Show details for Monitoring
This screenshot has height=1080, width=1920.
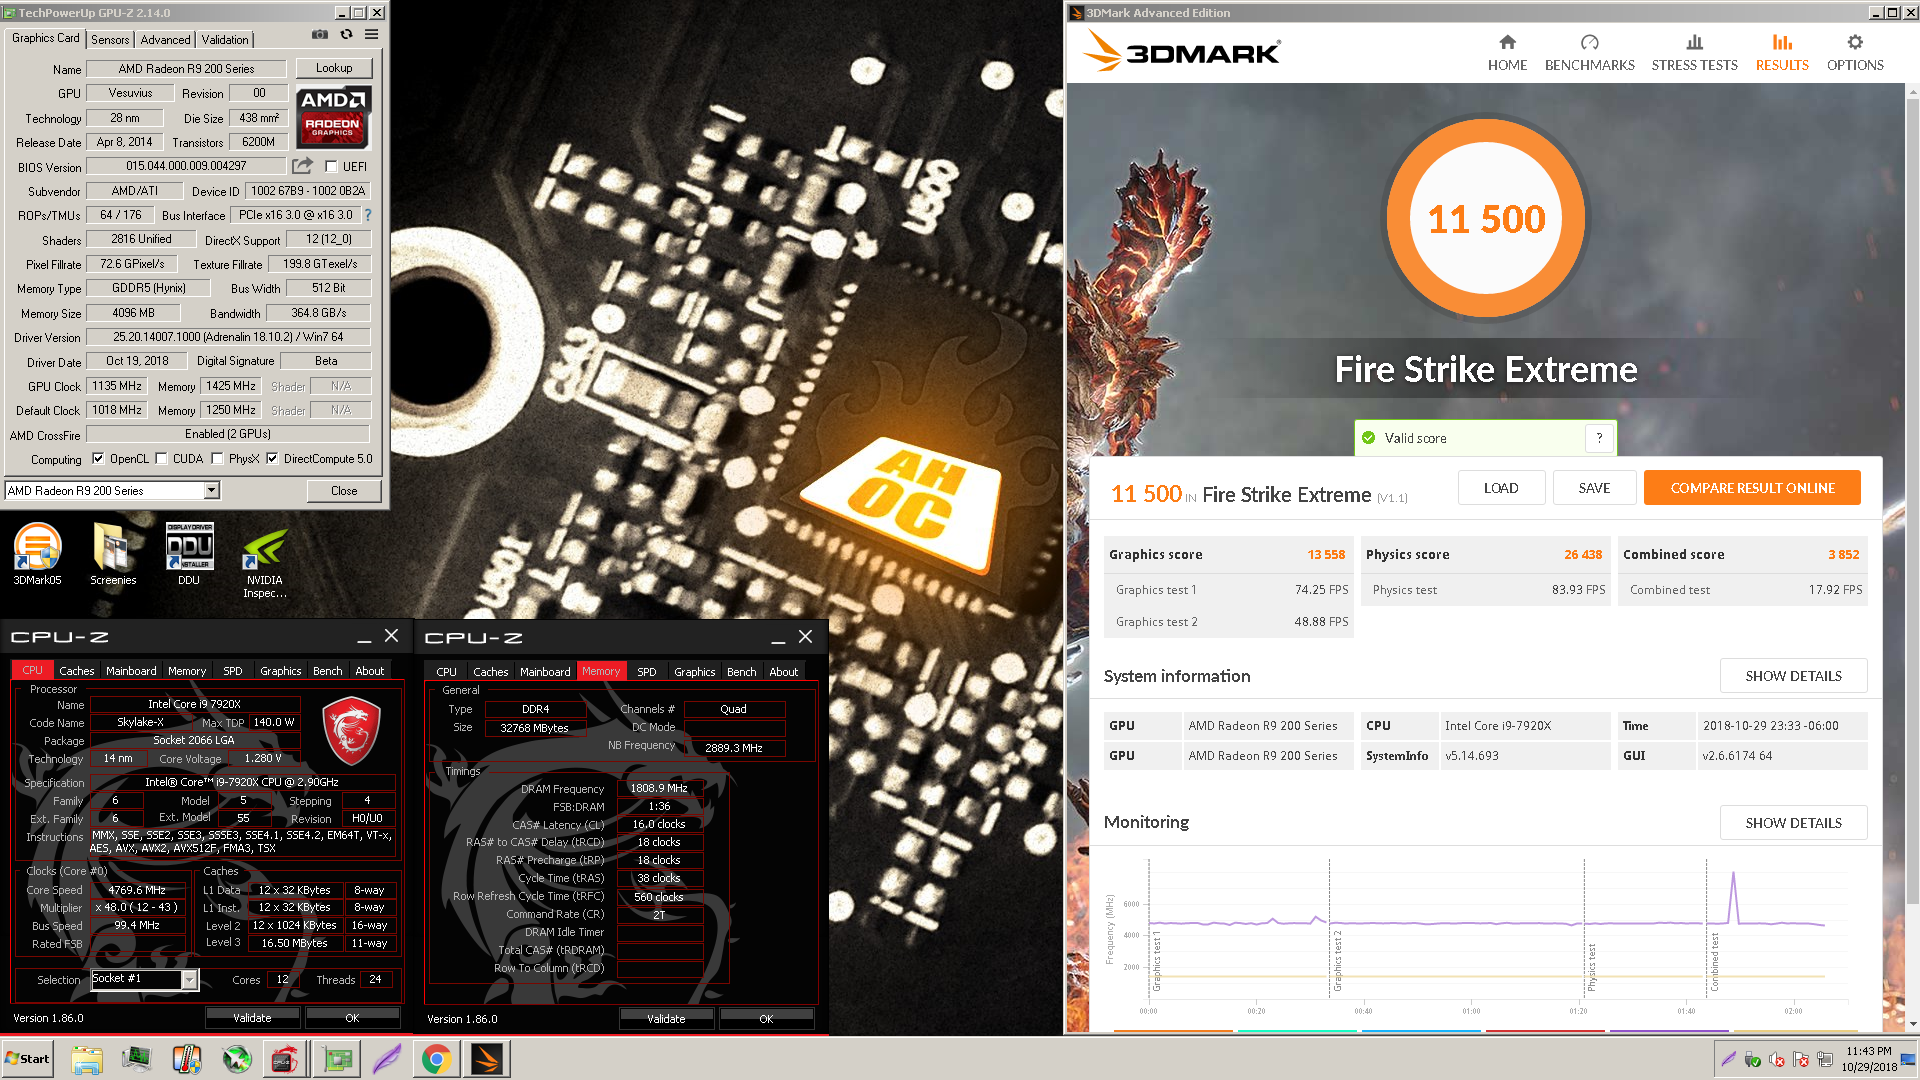[1793, 823]
